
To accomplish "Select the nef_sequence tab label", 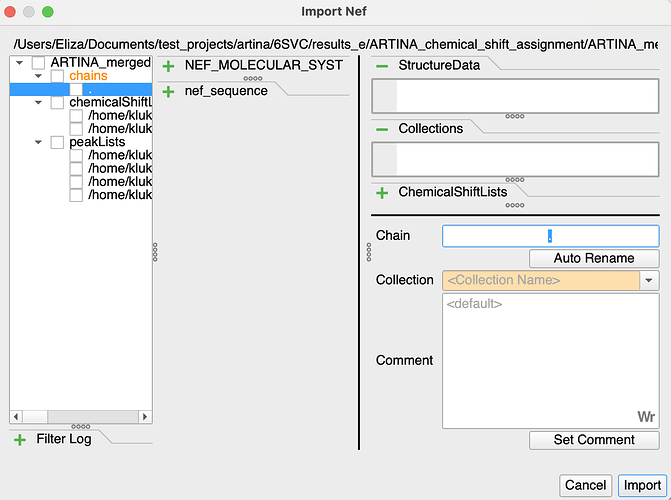I will (x=226, y=91).
